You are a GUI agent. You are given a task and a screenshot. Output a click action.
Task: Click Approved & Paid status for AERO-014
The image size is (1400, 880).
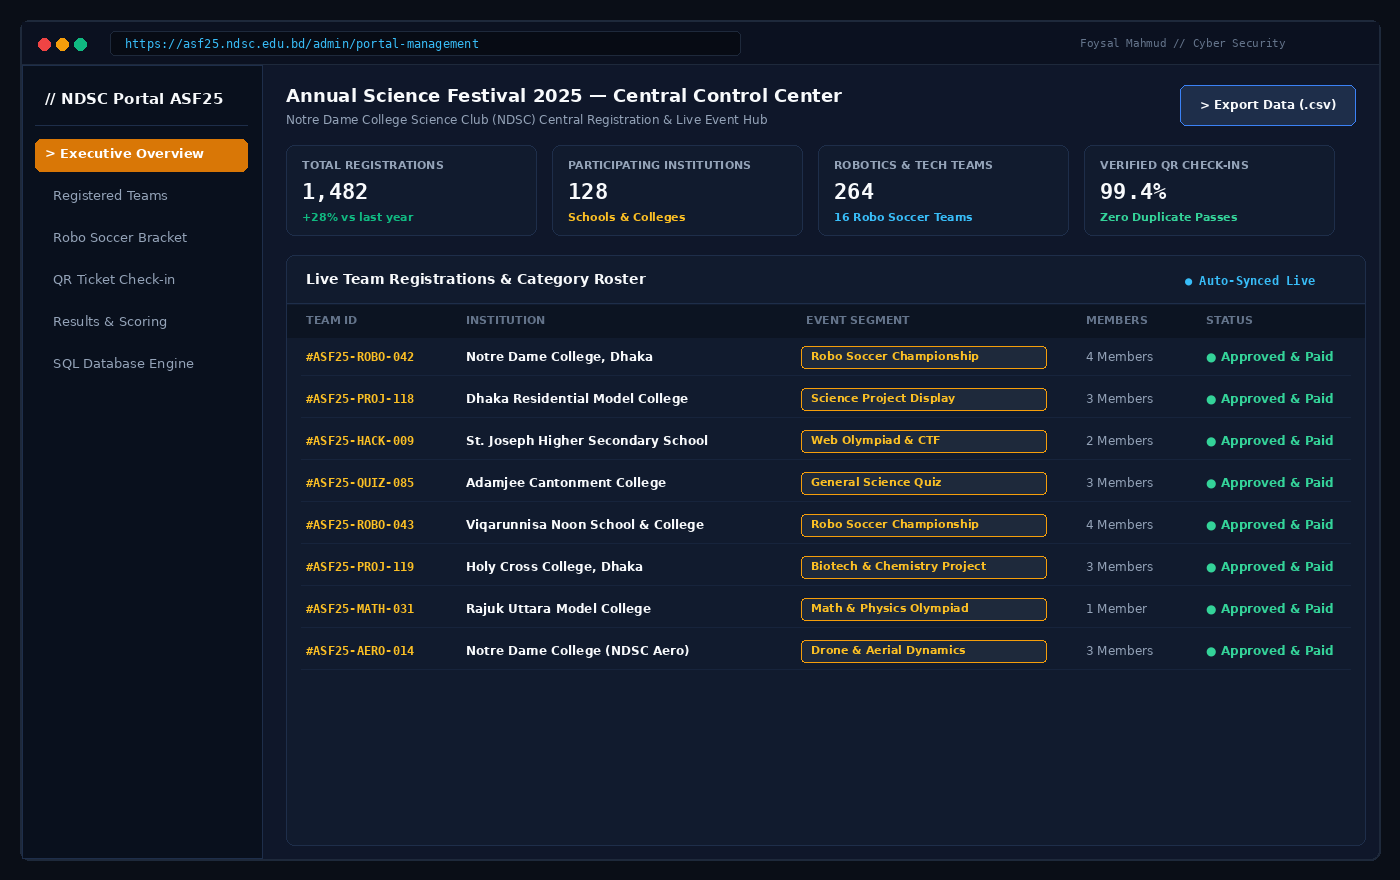click(1270, 651)
